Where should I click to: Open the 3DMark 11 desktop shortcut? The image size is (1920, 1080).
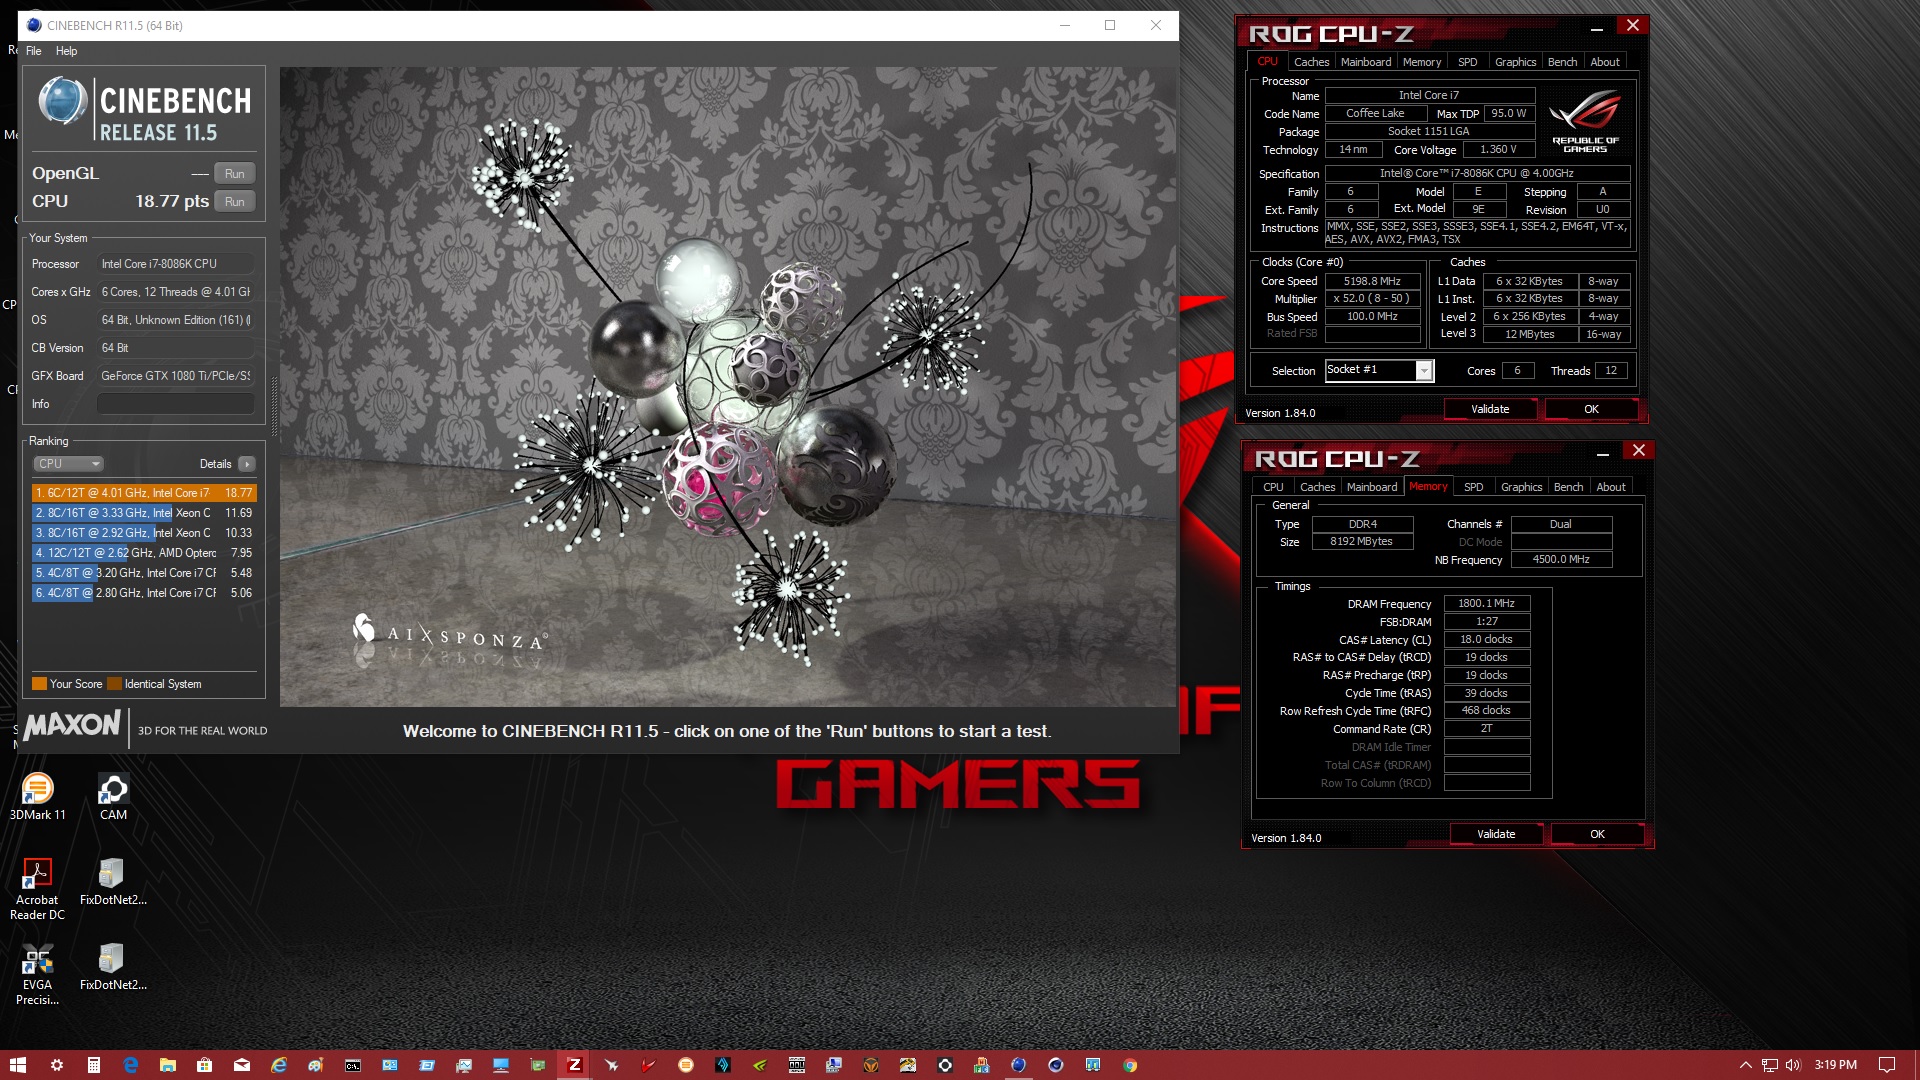tap(37, 796)
